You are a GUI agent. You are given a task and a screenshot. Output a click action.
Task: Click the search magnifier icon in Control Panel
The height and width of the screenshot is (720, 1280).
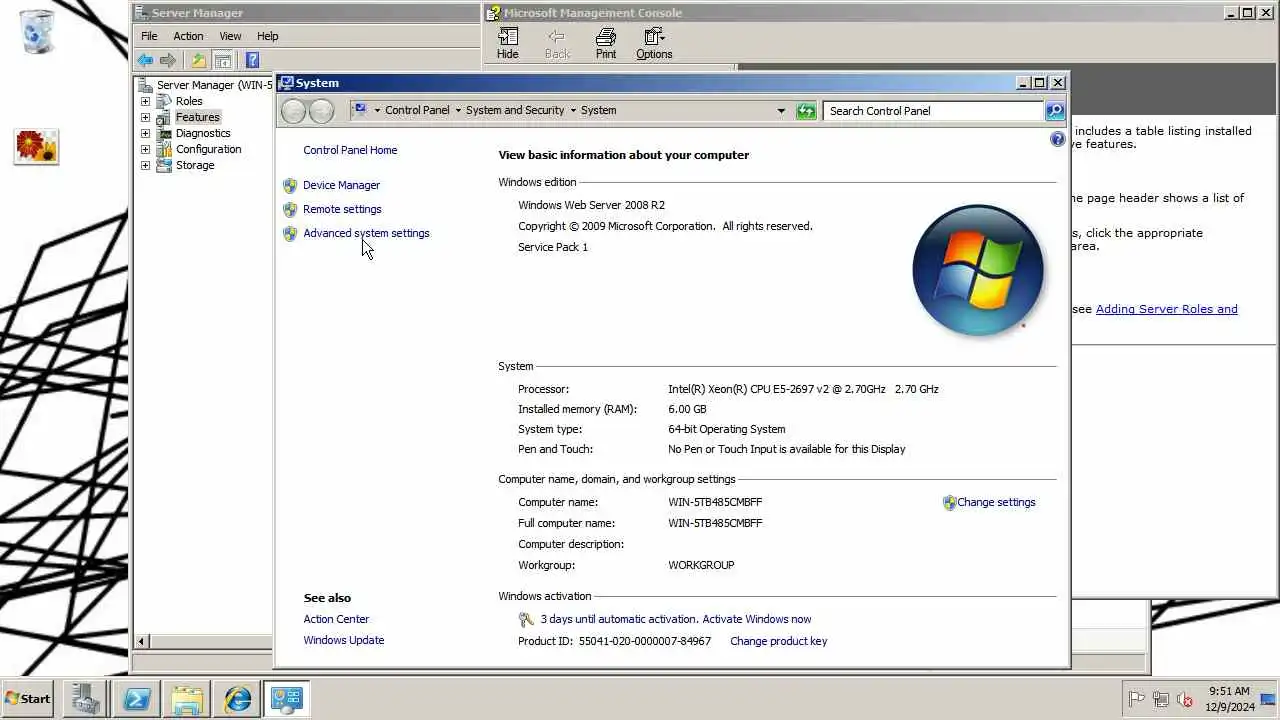[x=1055, y=111]
